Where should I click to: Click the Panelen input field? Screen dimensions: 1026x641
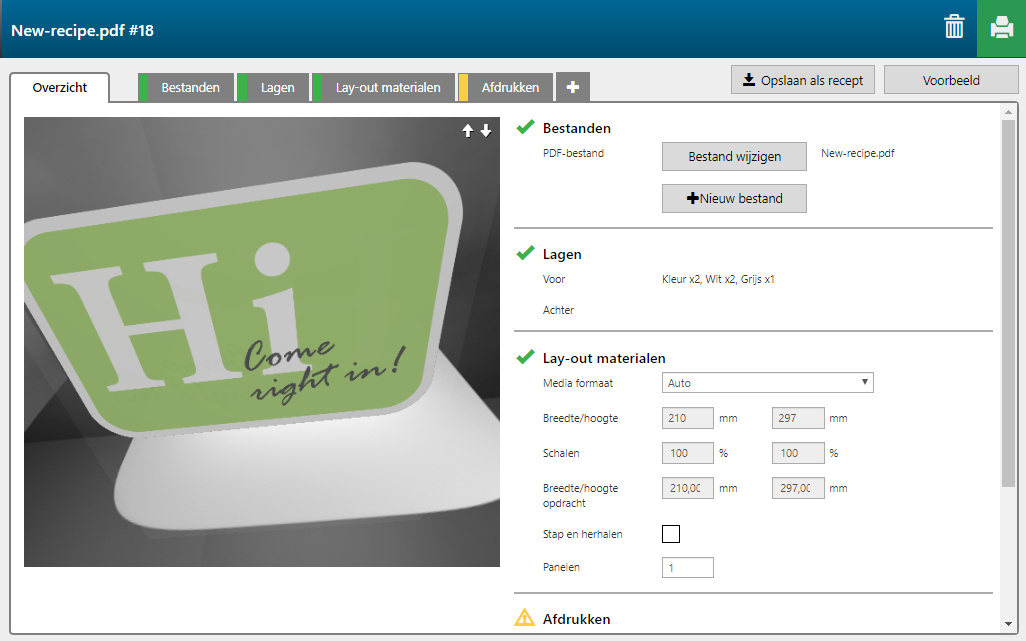point(687,568)
